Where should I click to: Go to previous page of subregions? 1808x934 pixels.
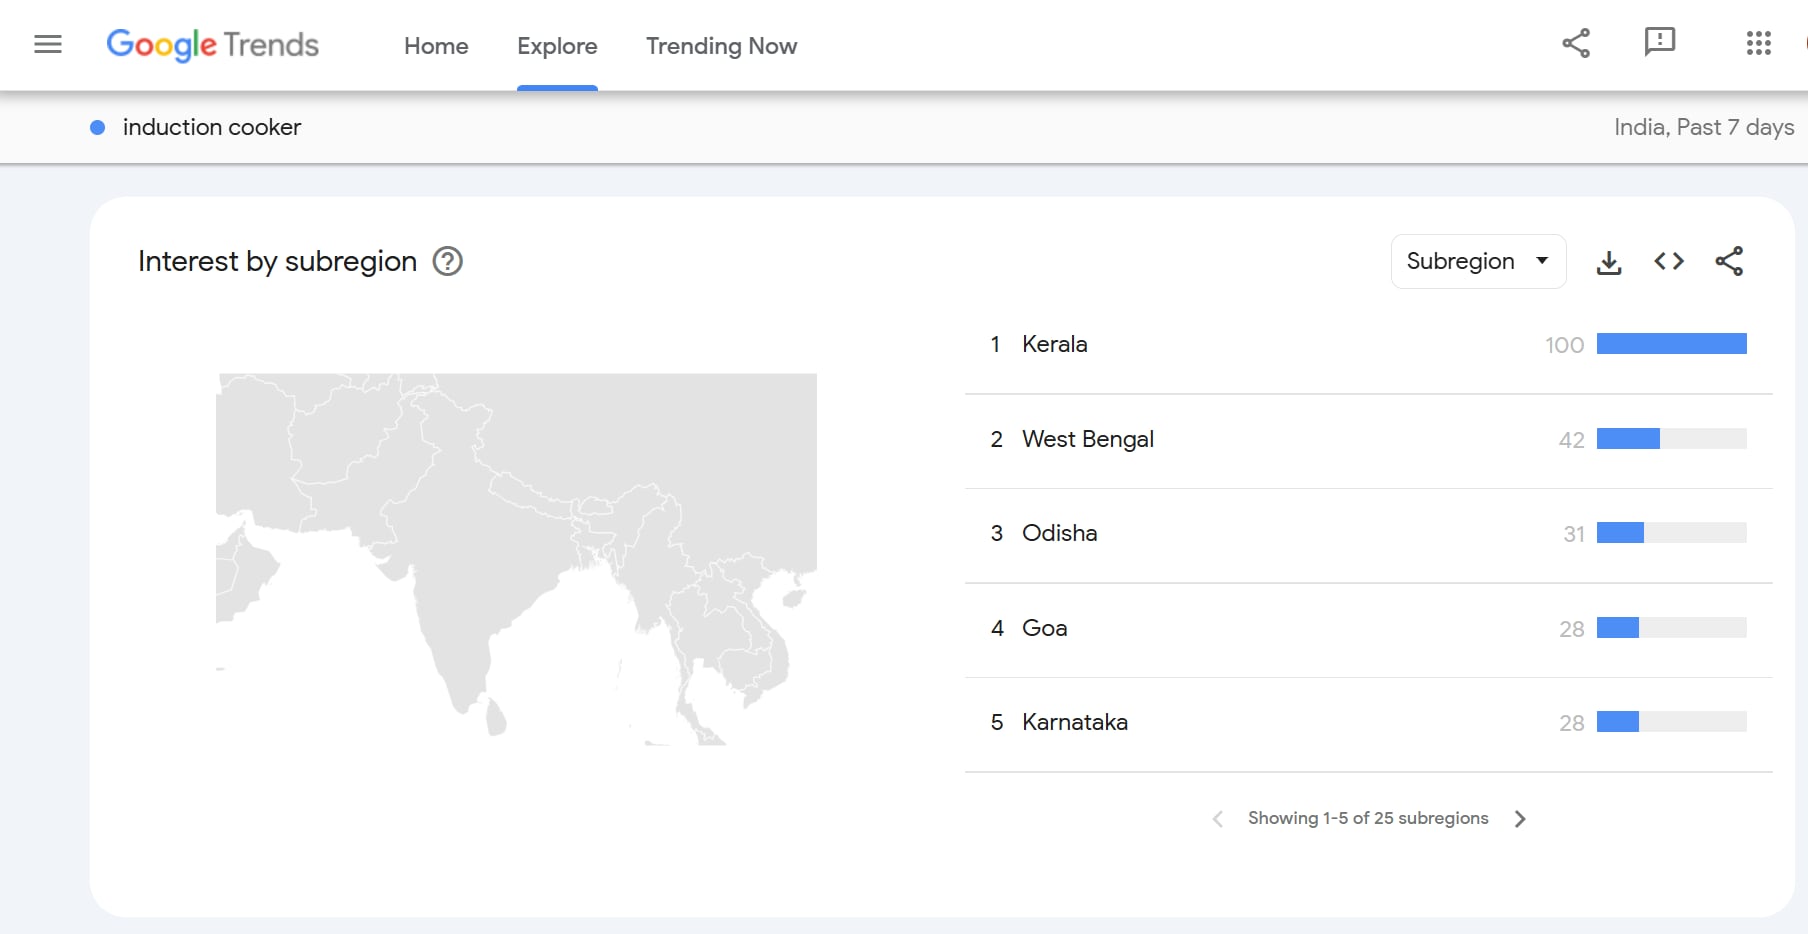1217,819
